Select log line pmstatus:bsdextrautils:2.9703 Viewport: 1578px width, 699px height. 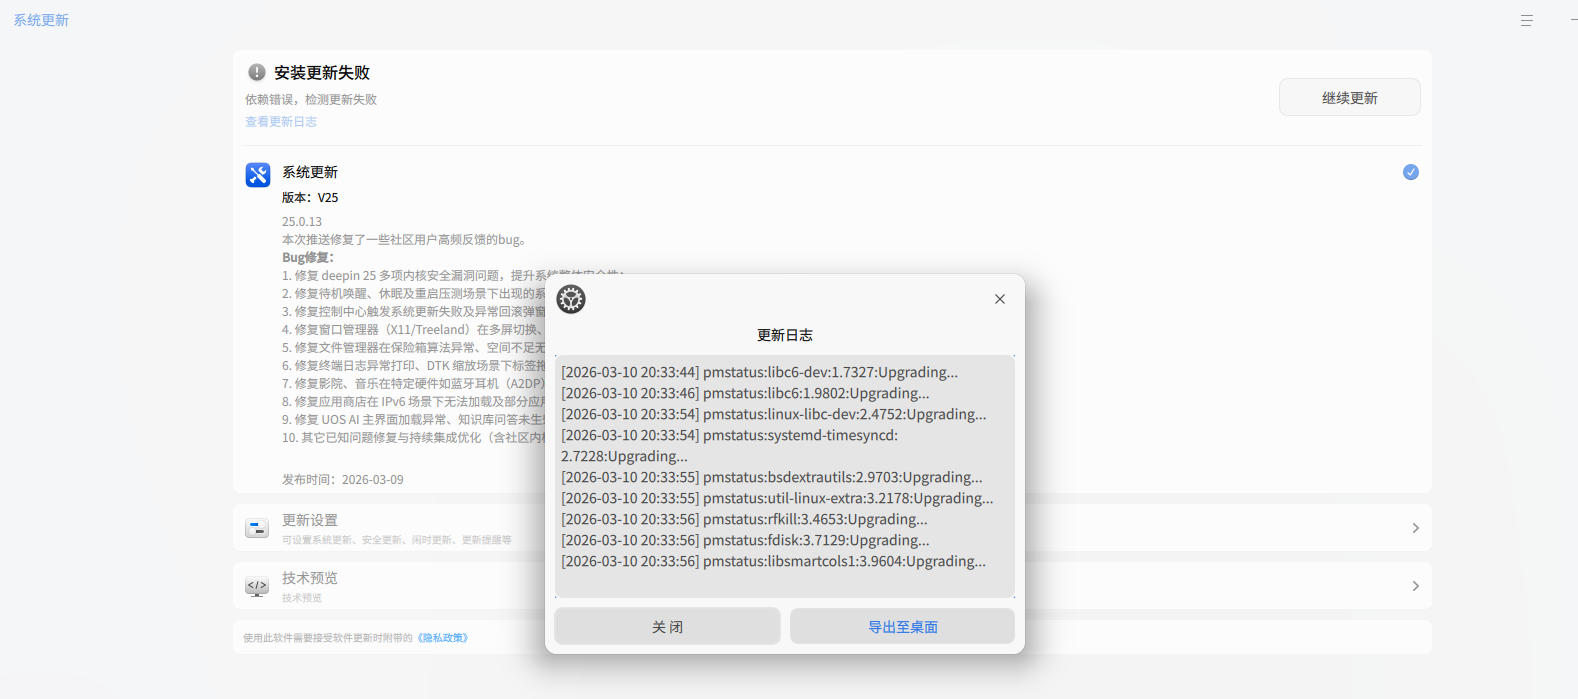[x=772, y=477]
